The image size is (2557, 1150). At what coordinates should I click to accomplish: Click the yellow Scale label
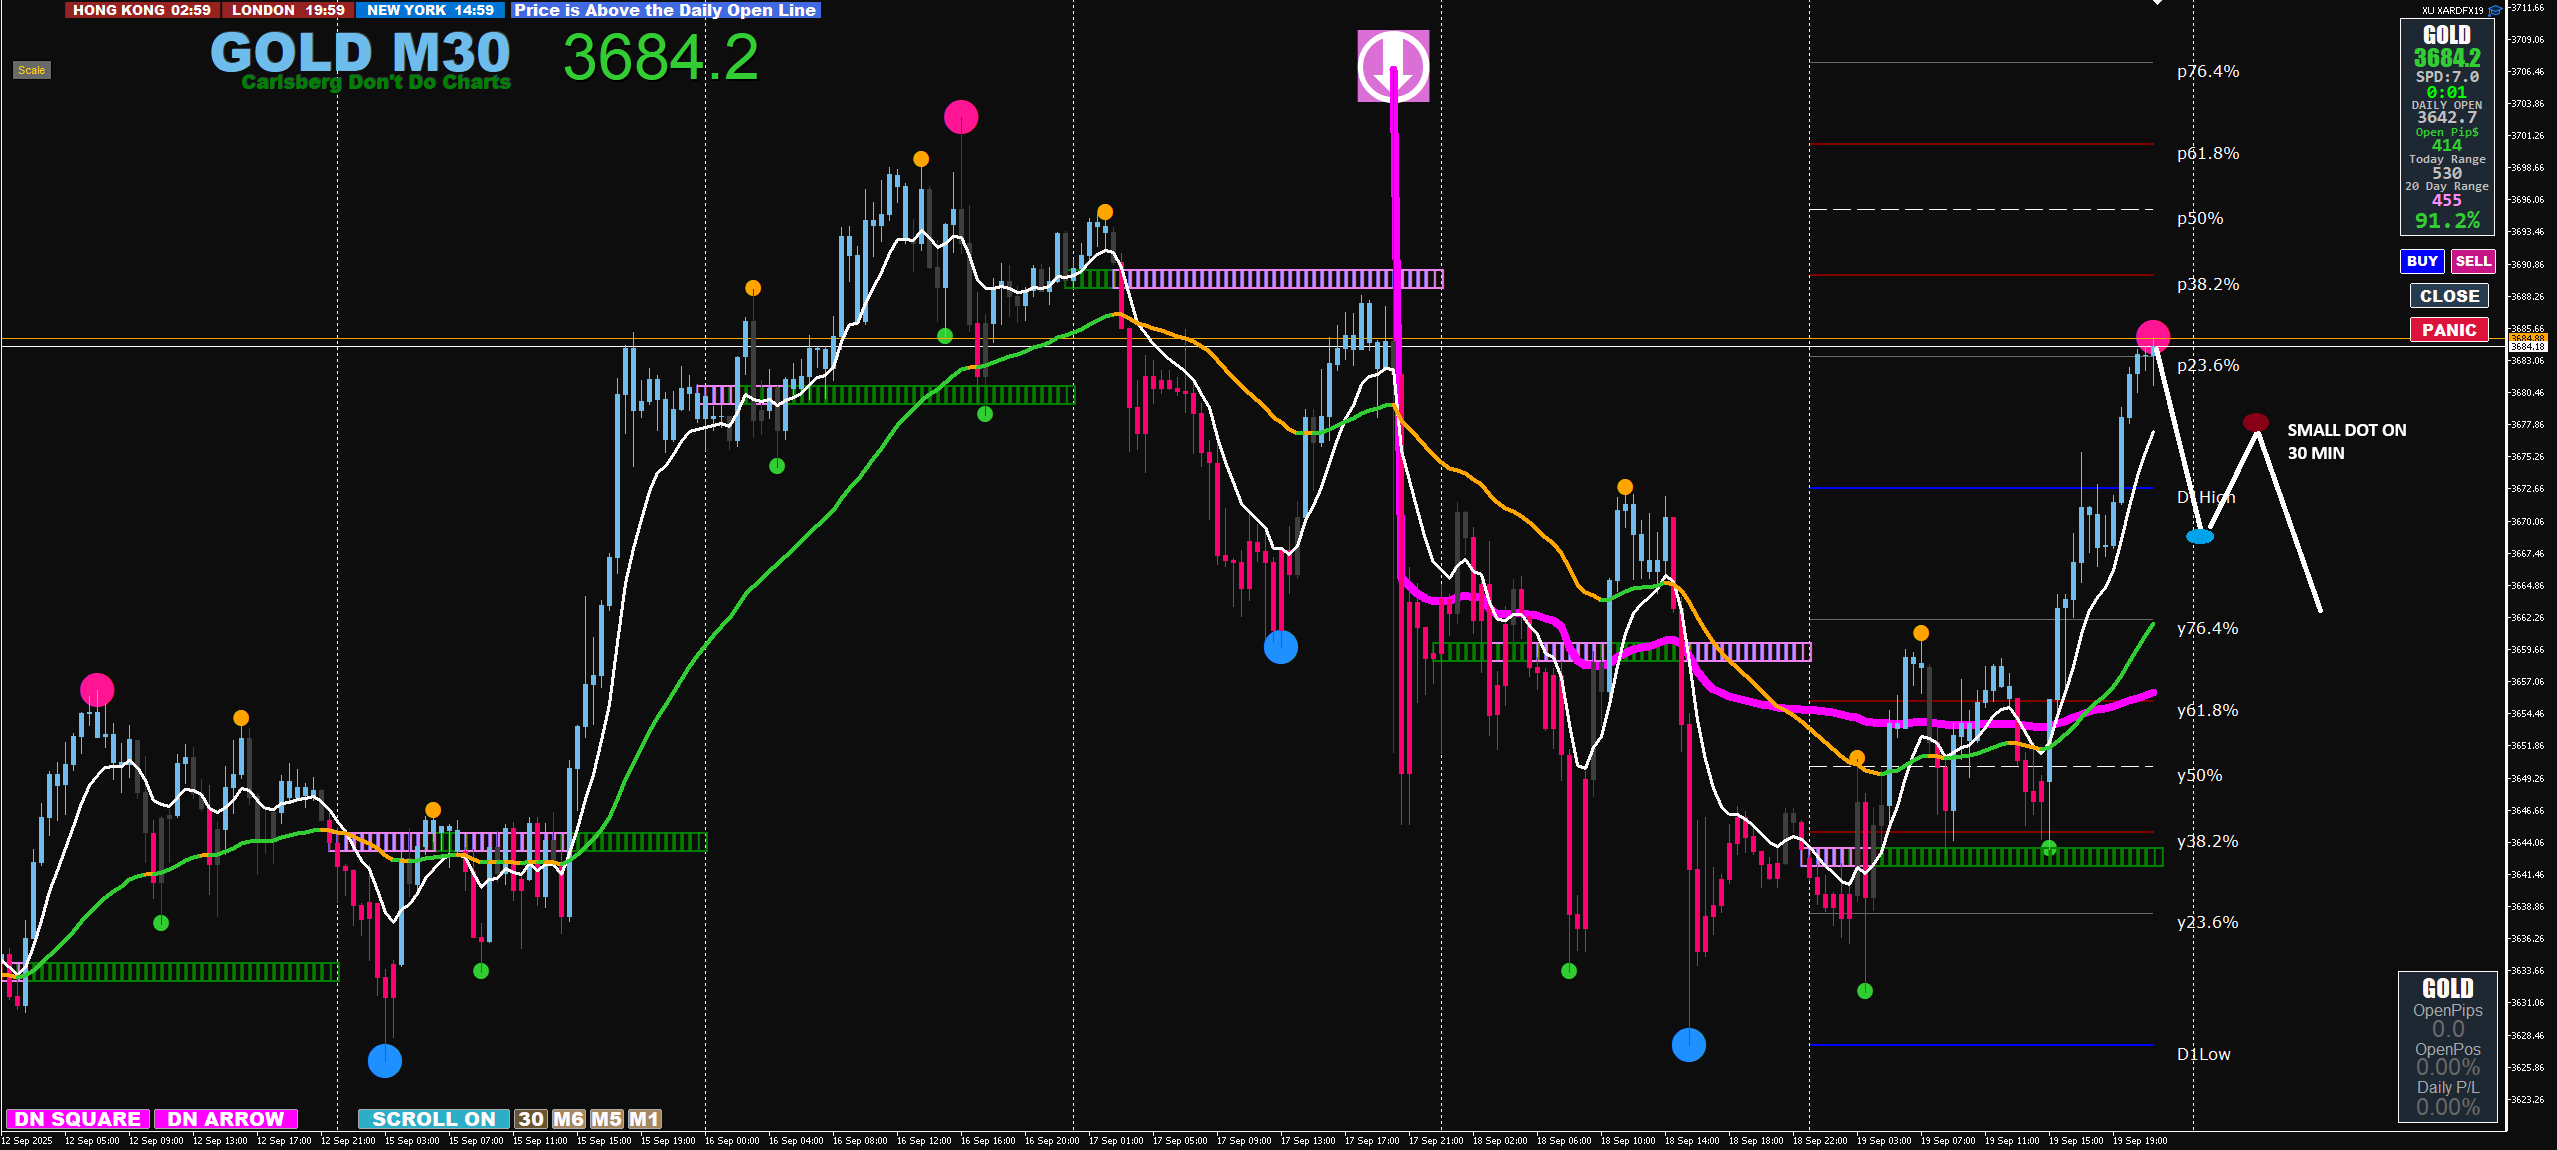click(31, 70)
